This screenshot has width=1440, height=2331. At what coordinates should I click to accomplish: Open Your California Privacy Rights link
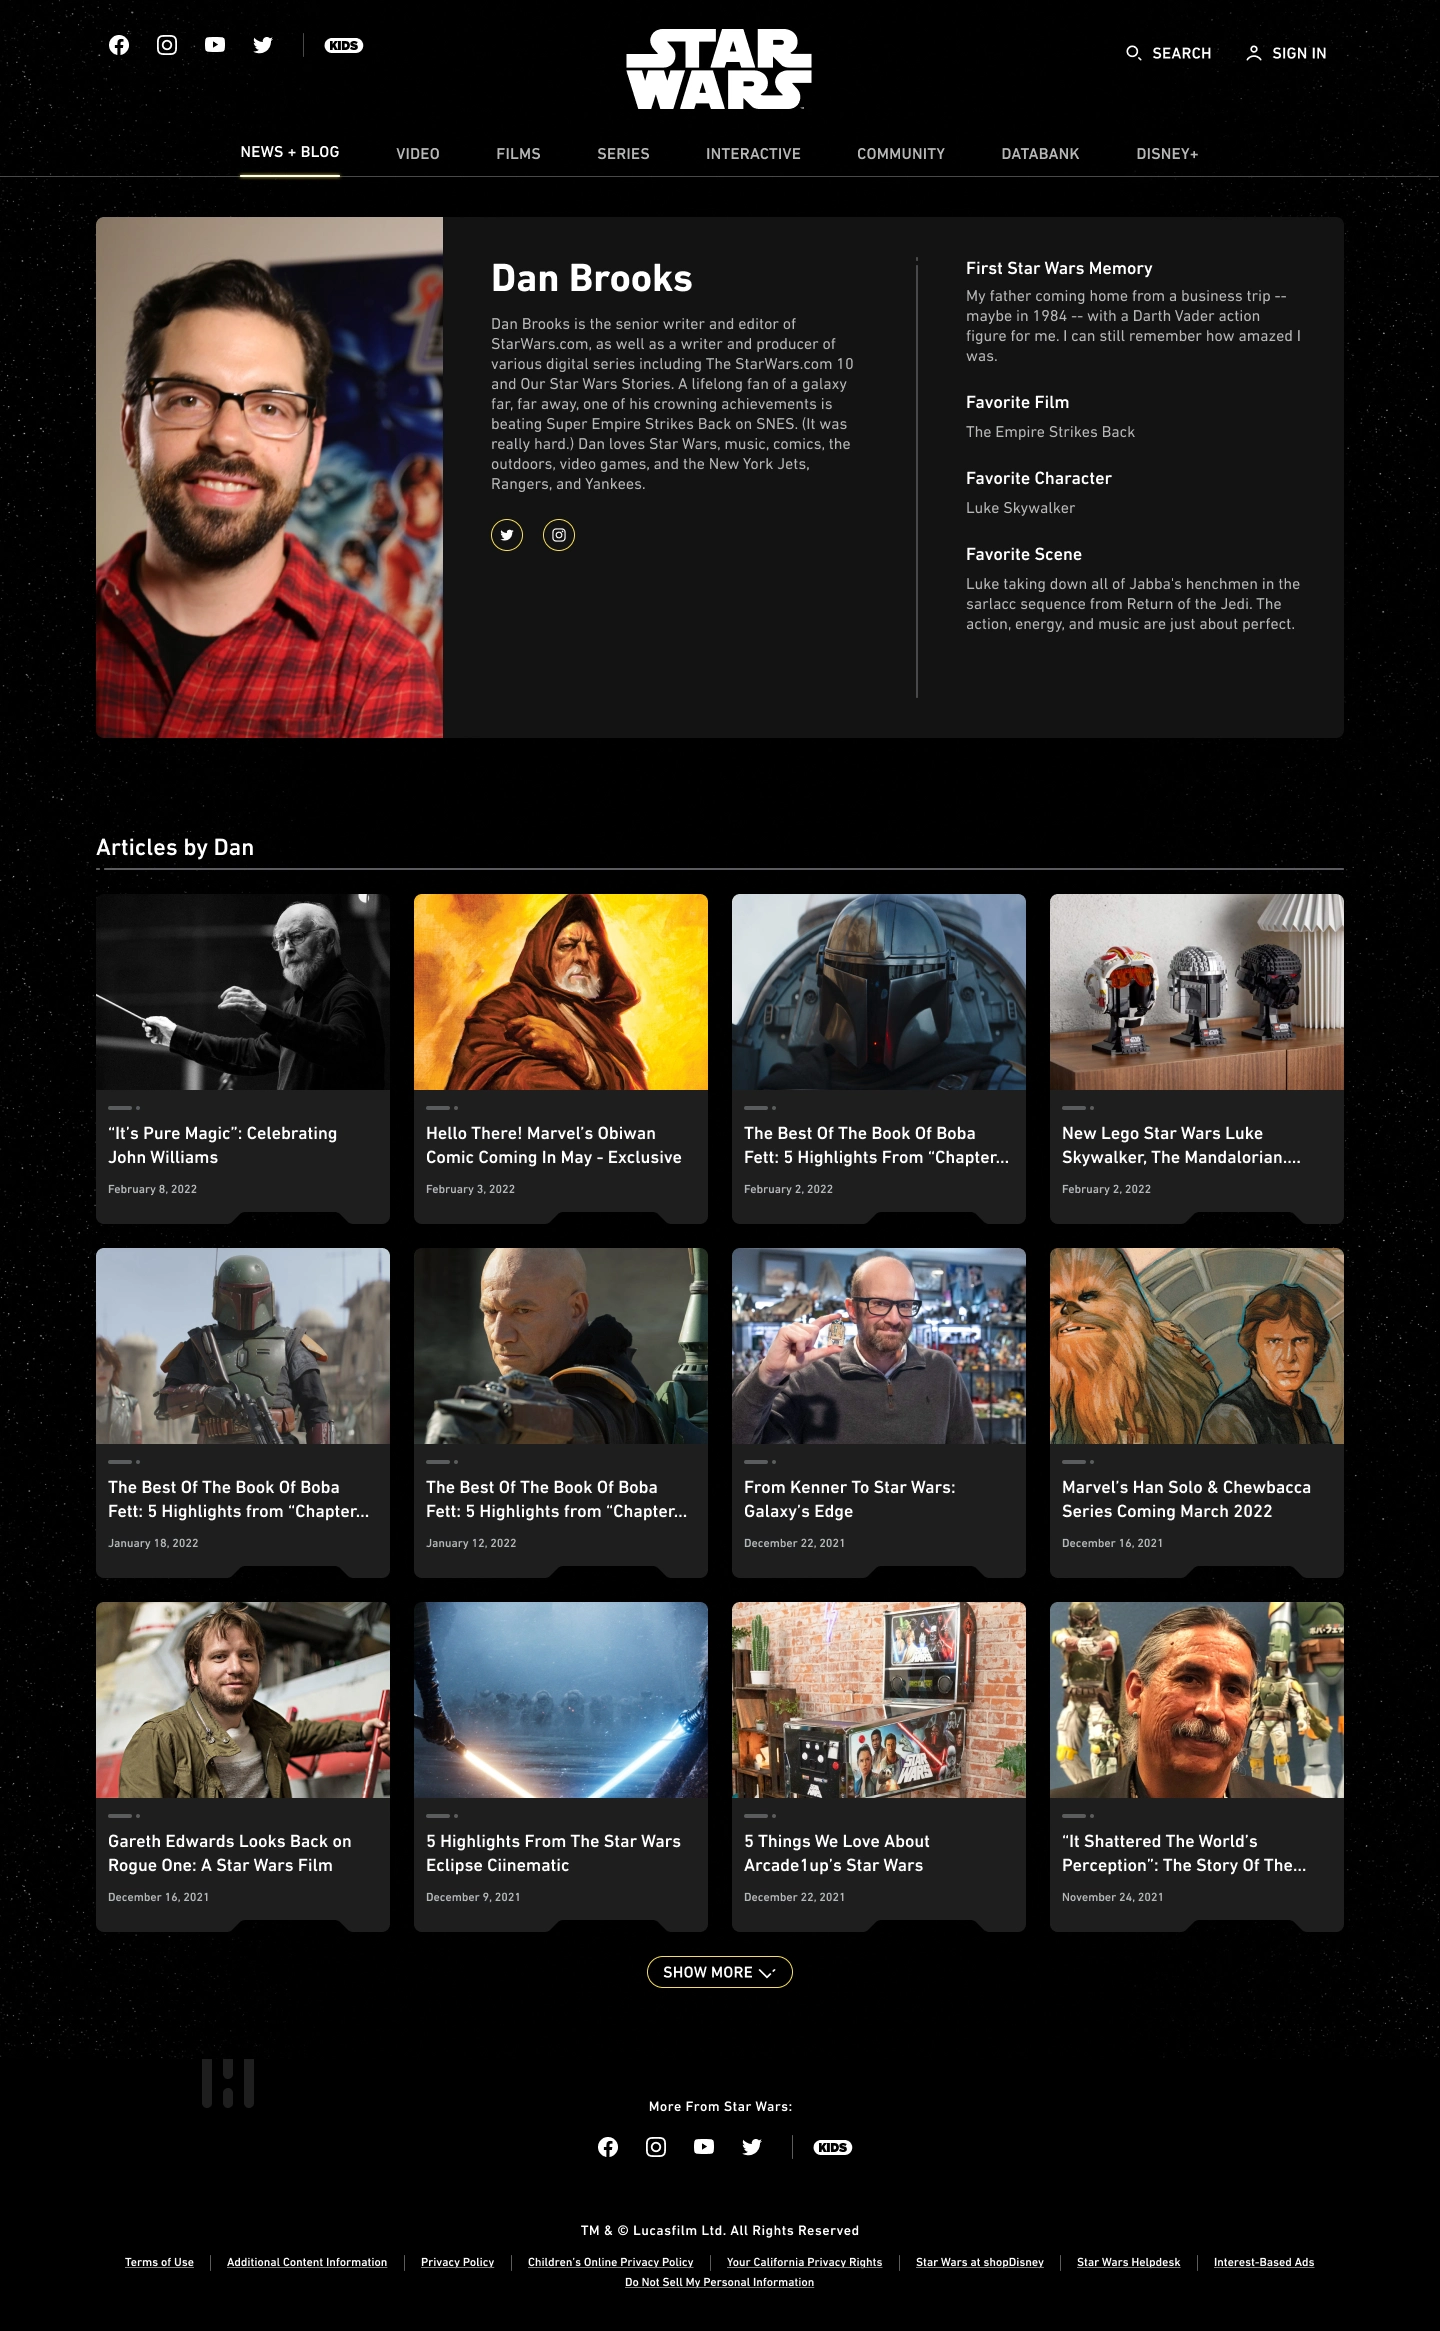pos(804,2262)
